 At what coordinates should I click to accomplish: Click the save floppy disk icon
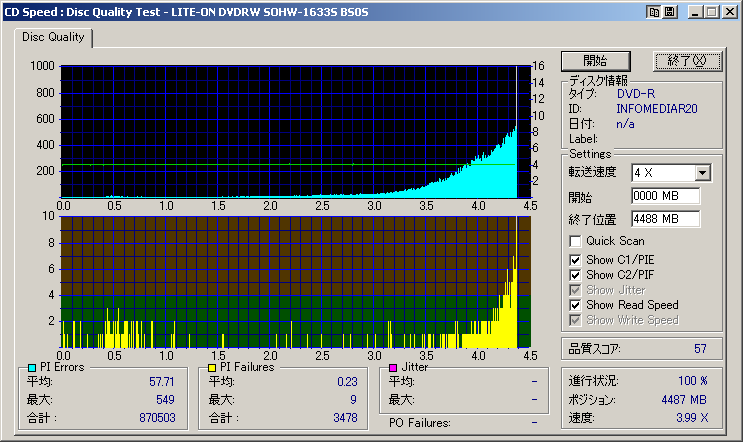tap(670, 12)
